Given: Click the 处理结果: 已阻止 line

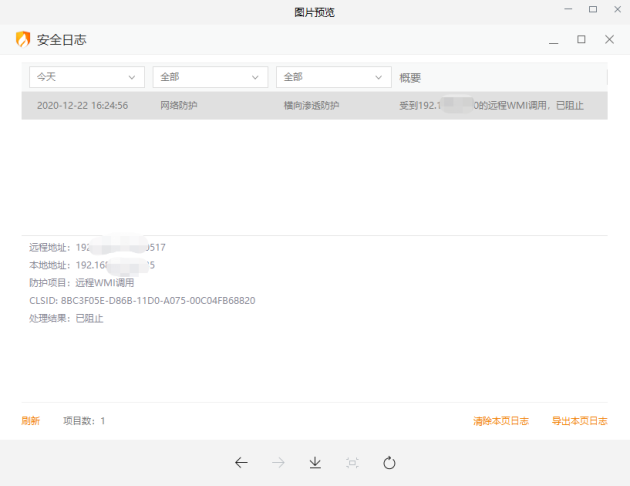Looking at the screenshot, I should 66,318.
